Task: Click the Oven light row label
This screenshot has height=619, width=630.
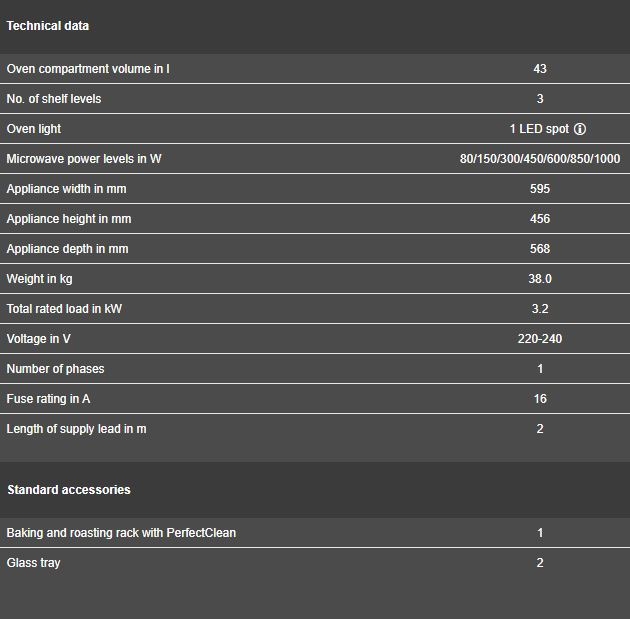Action: [34, 129]
